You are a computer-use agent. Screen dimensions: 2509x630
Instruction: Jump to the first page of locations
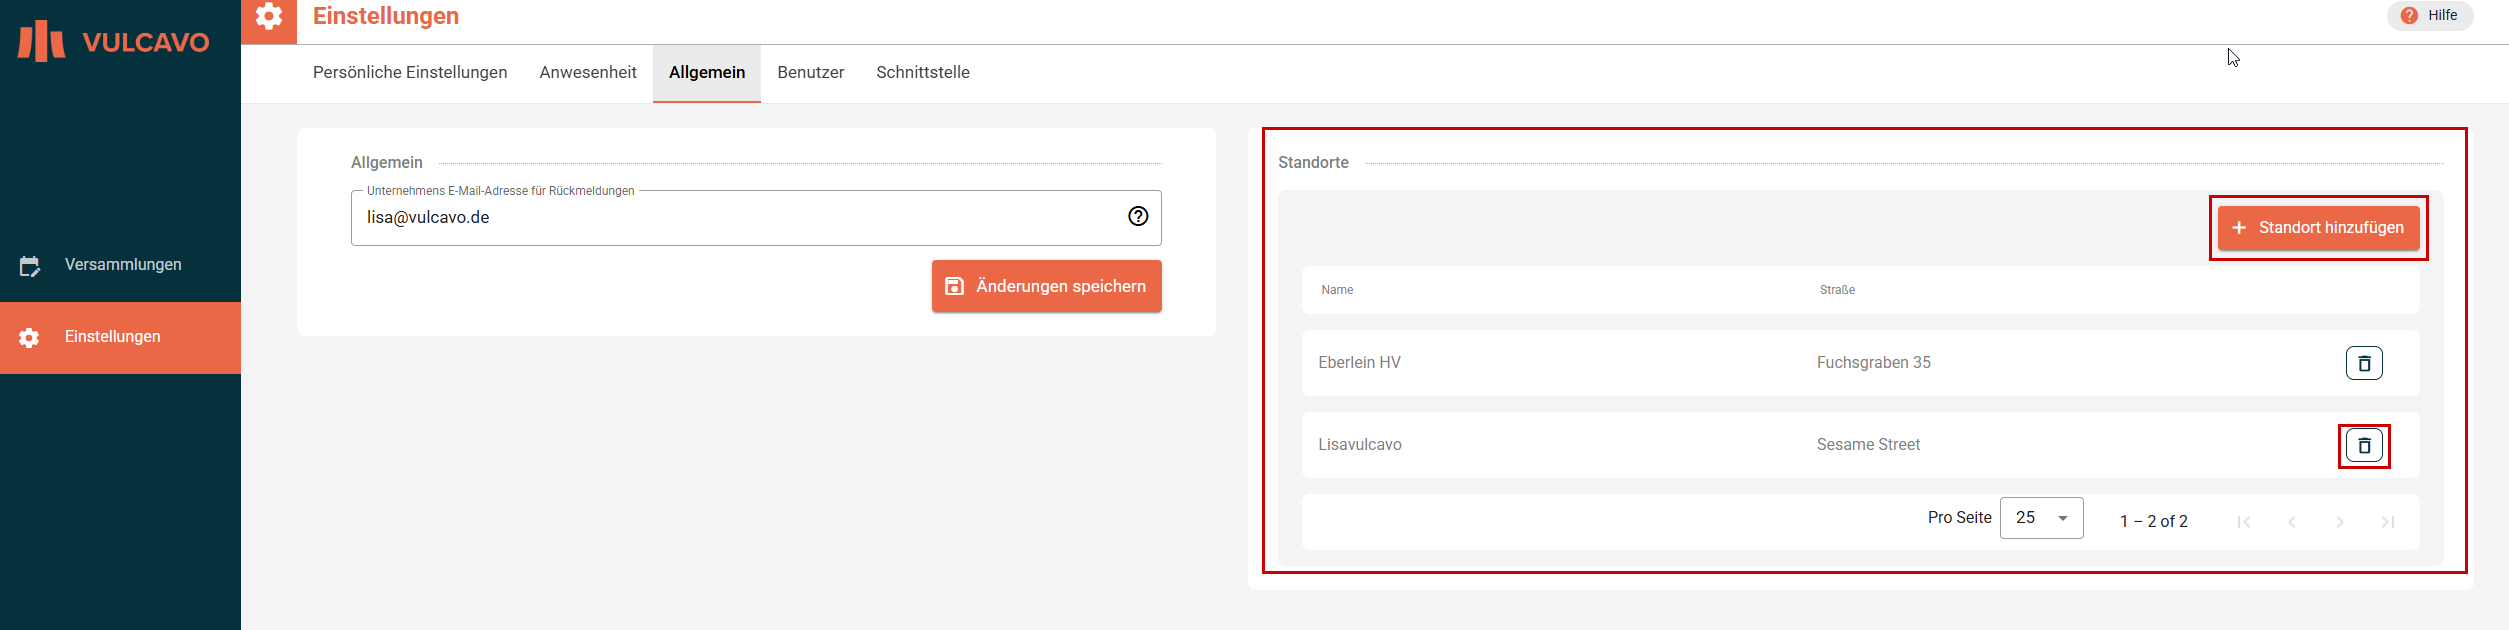2243,522
